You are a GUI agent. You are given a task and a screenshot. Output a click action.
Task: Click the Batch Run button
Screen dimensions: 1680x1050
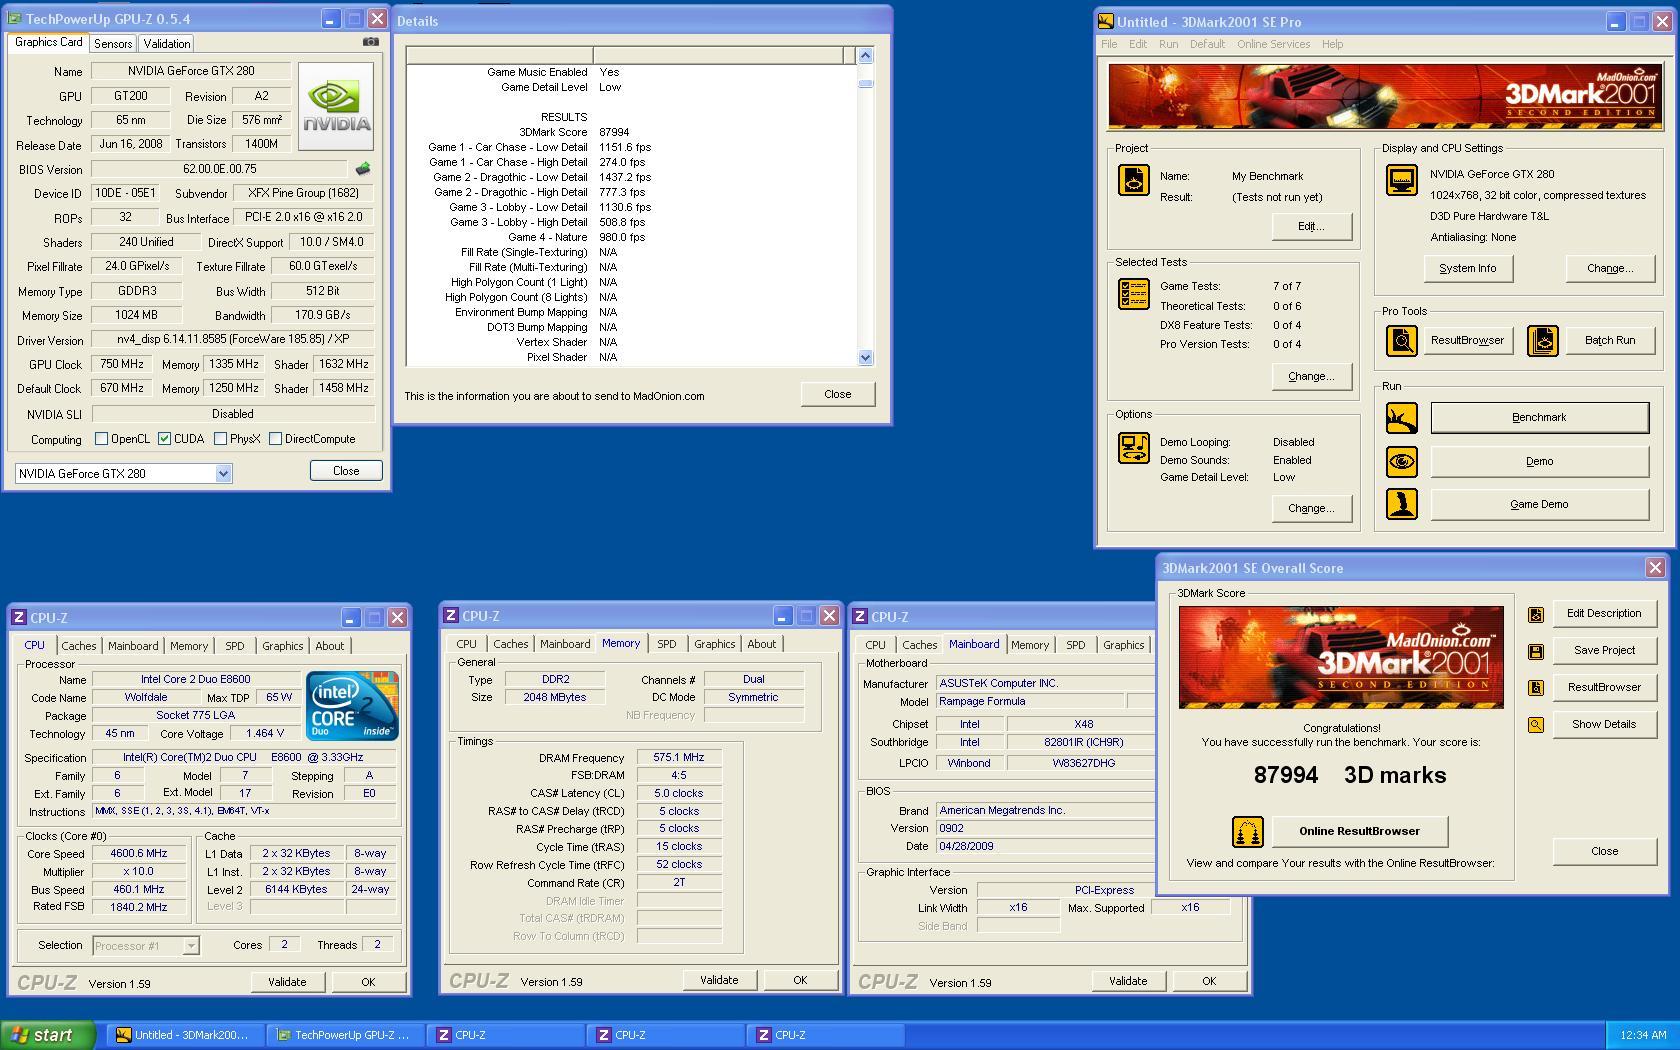point(1609,341)
